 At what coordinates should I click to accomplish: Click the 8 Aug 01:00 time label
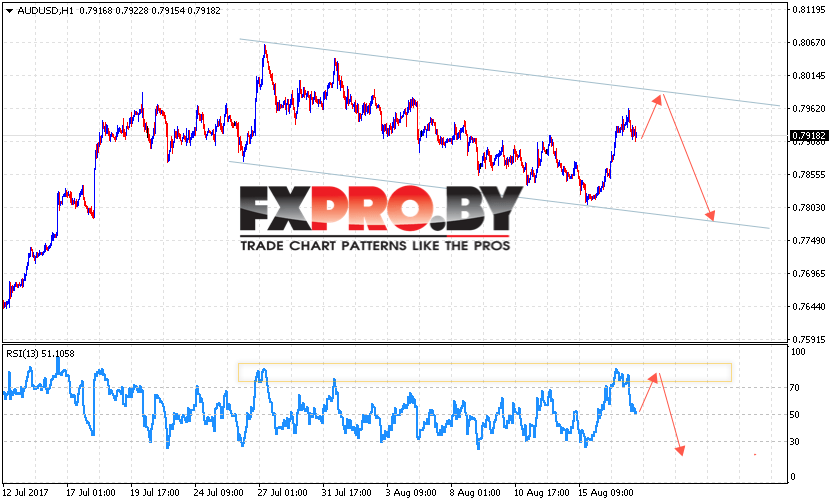[x=475, y=493]
